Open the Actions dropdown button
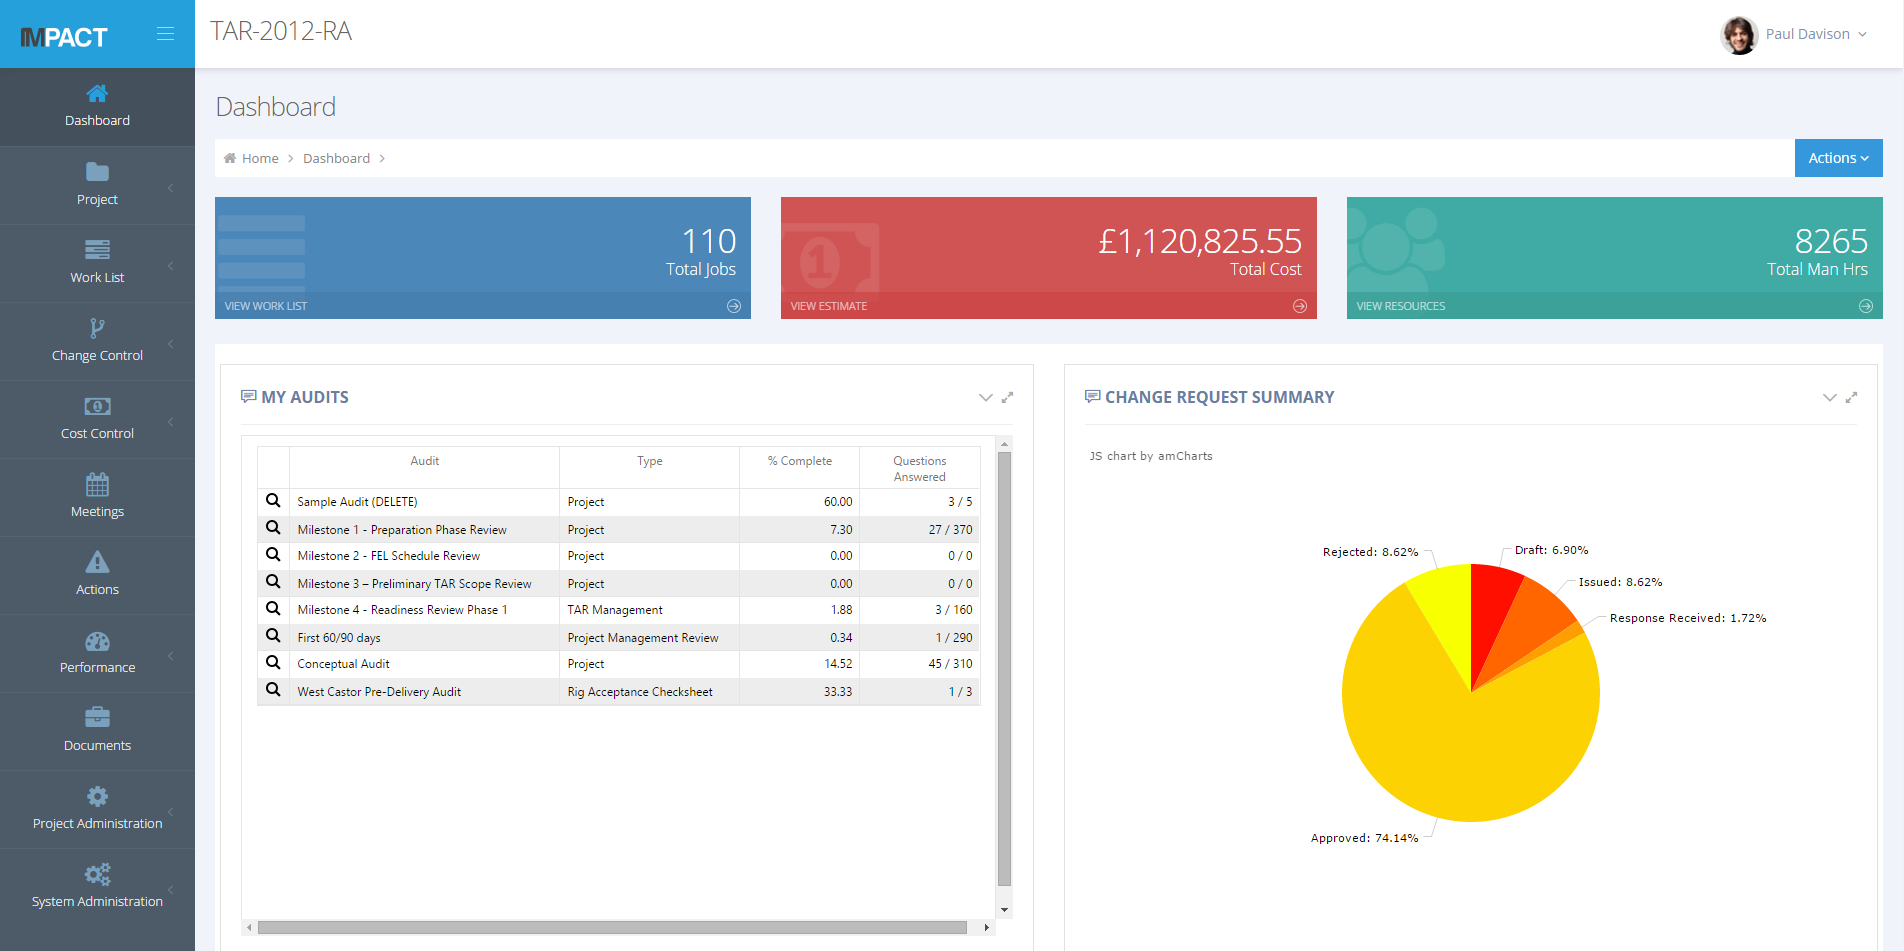 [x=1838, y=158]
